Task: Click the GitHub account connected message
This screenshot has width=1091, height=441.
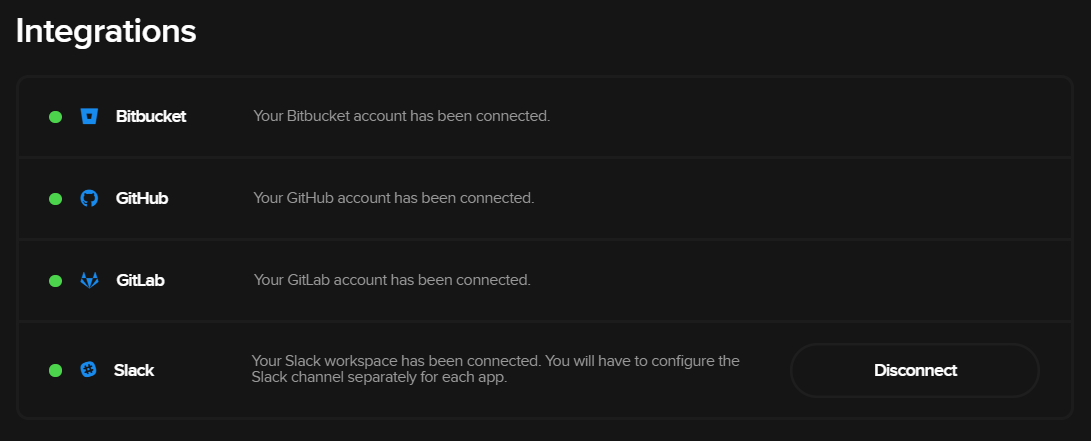Action: 394,198
